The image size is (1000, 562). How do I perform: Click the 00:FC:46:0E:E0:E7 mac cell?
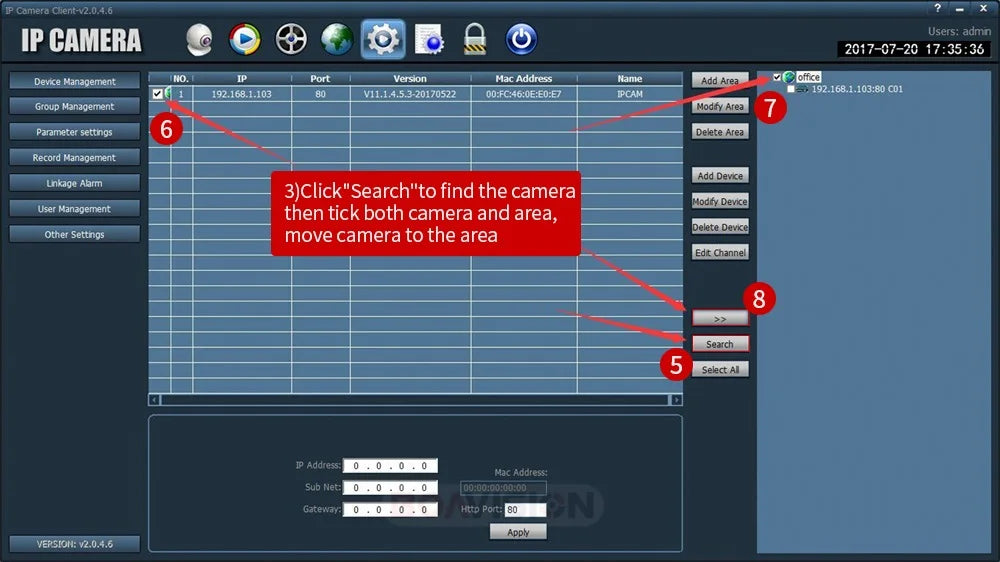[x=524, y=94]
